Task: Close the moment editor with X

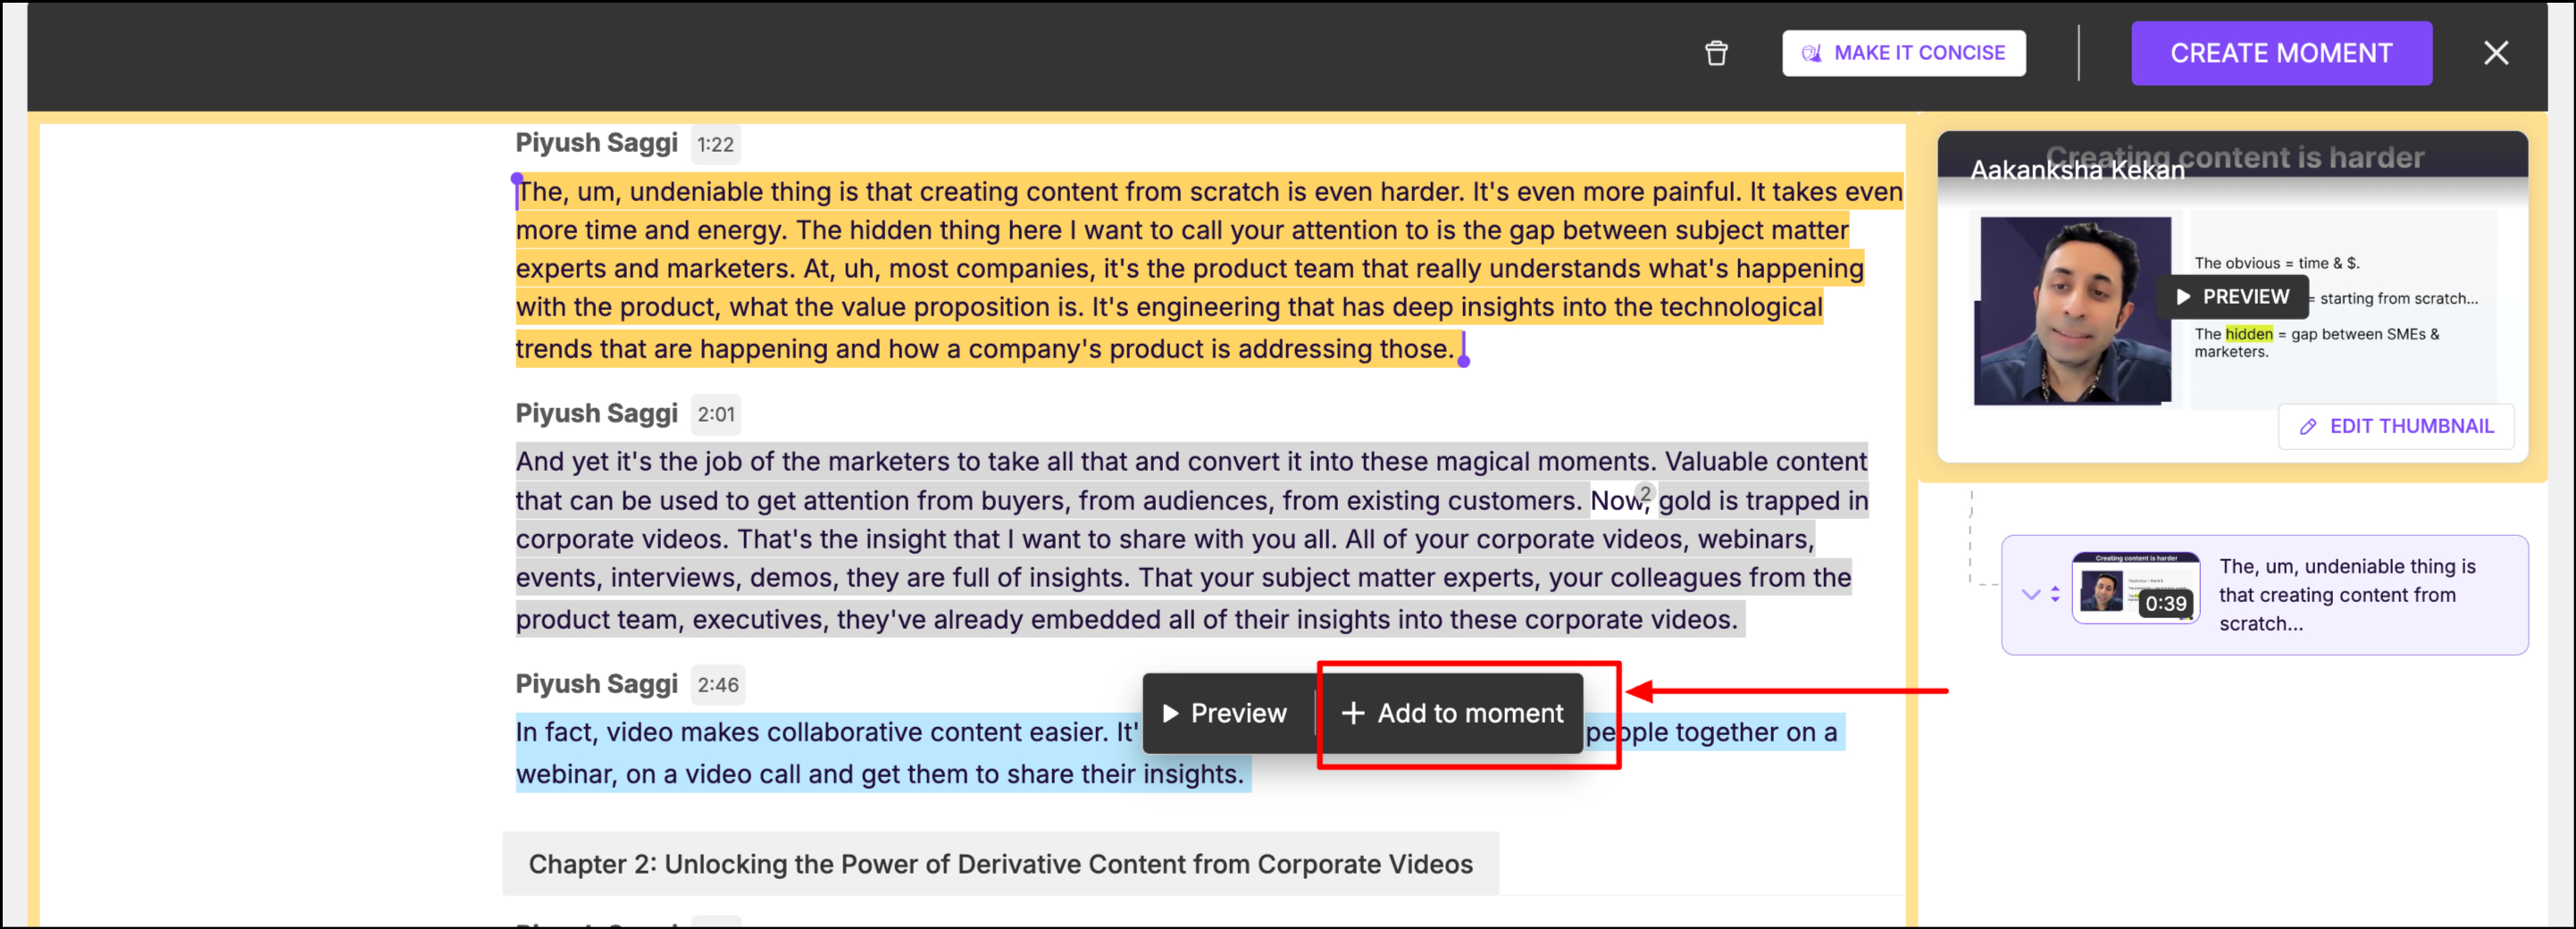Action: [x=2495, y=53]
